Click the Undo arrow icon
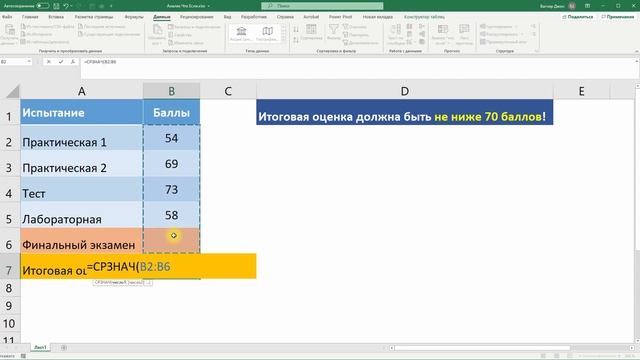 coord(66,6)
